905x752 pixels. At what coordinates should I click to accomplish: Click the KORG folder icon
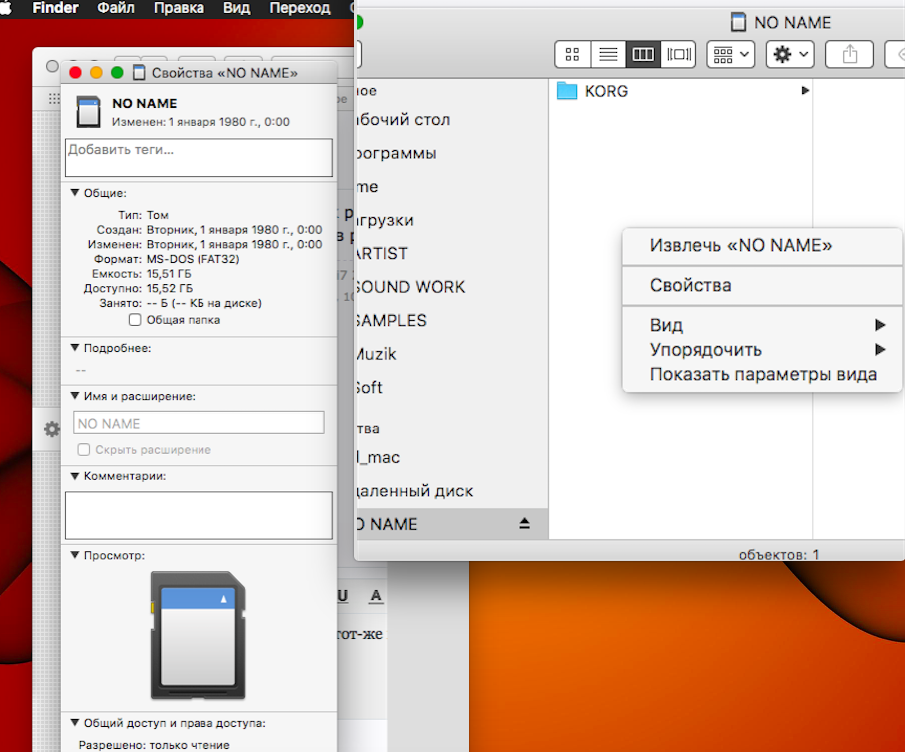pos(567,91)
